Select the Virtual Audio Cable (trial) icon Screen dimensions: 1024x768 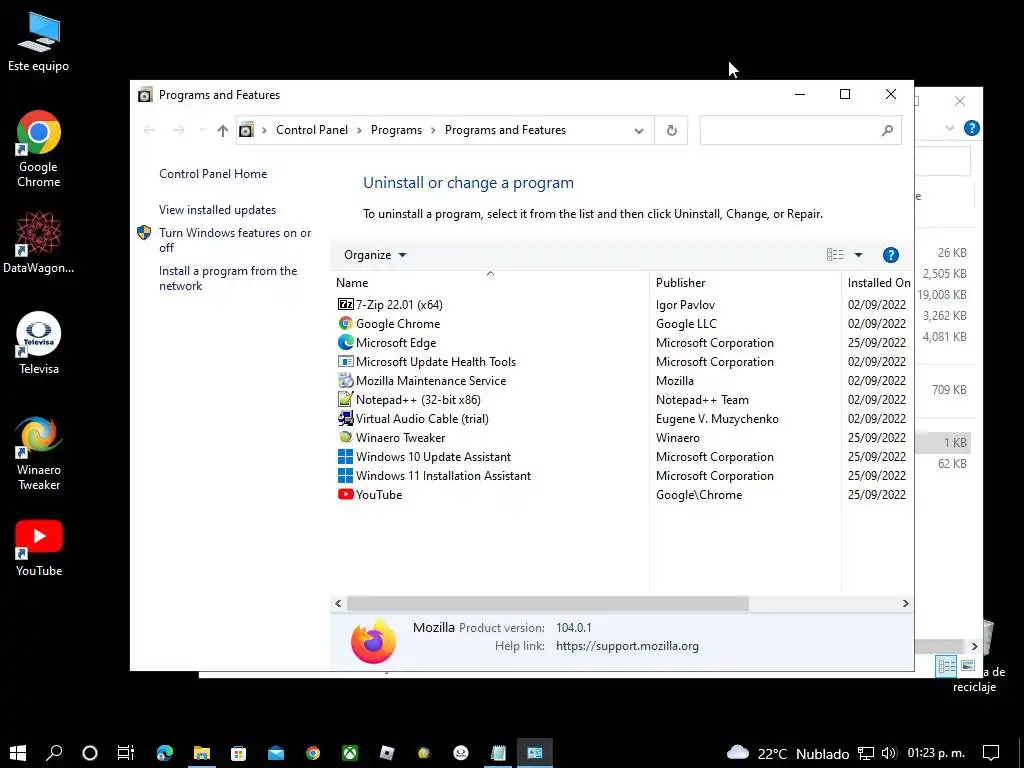tap(345, 418)
